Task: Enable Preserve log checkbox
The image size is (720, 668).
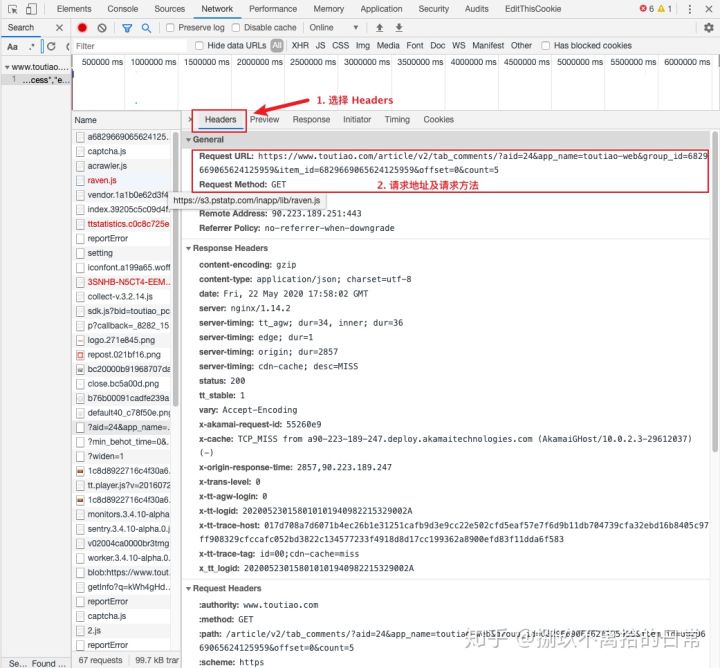Action: click(x=170, y=28)
